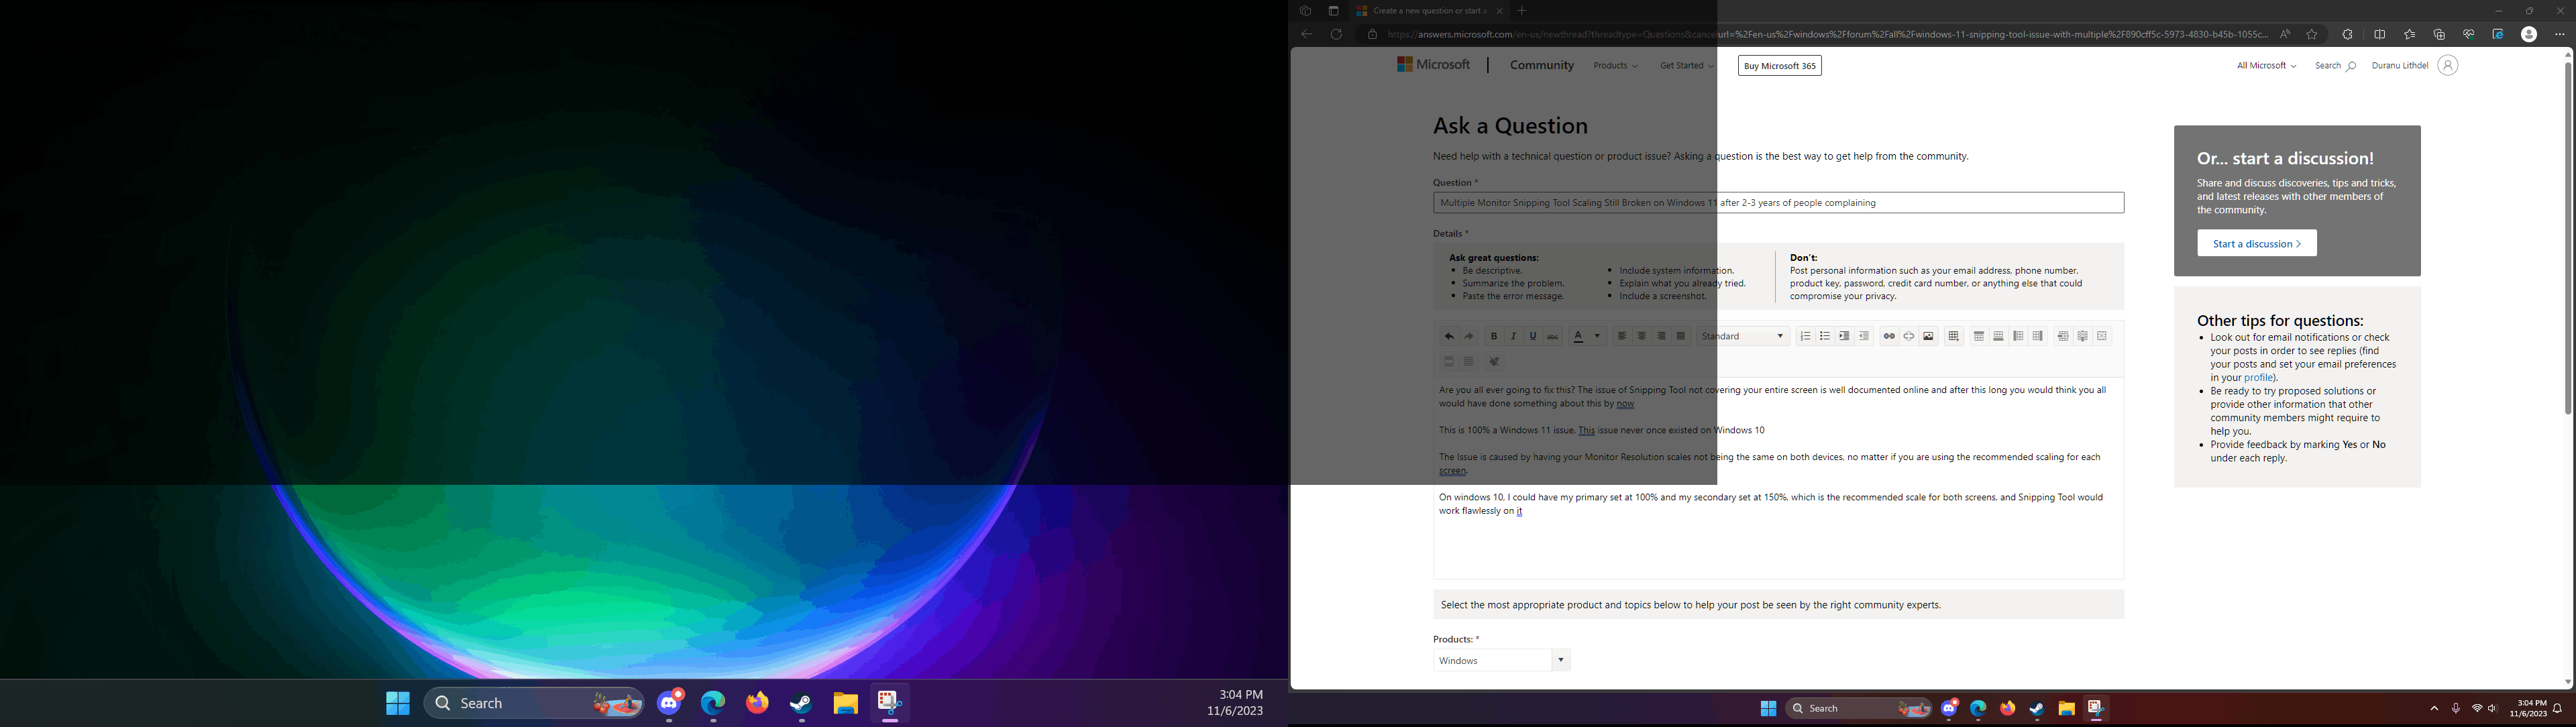Center align the text
Screen dimensions: 2576x727
pos(1642,336)
